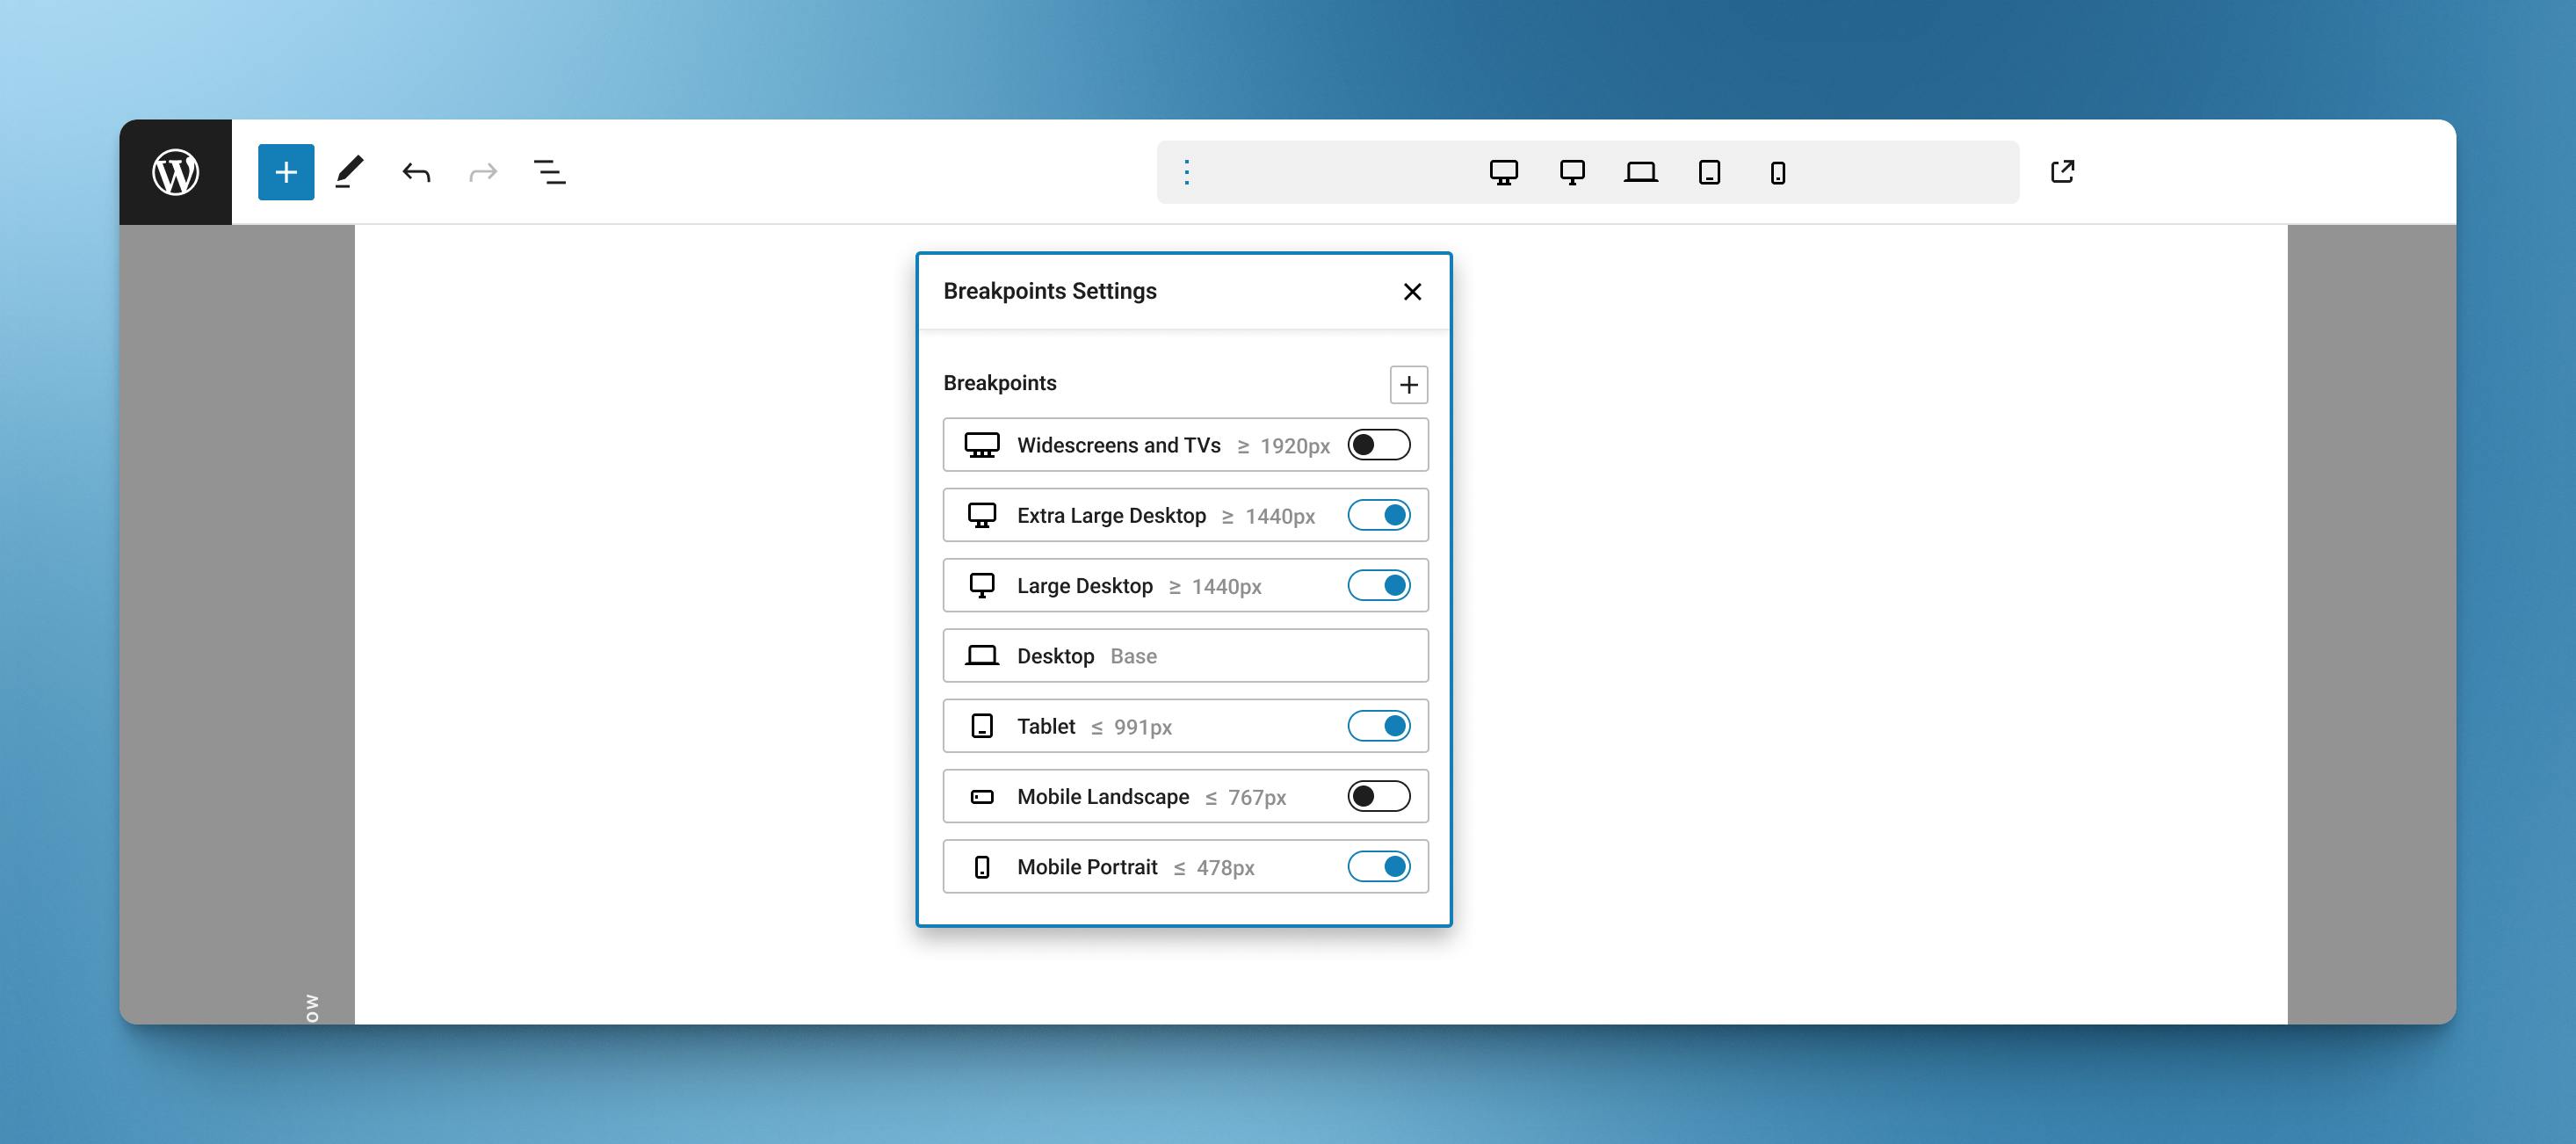Switch preview to Desktop laptop
The image size is (2576, 1144).
1640,172
